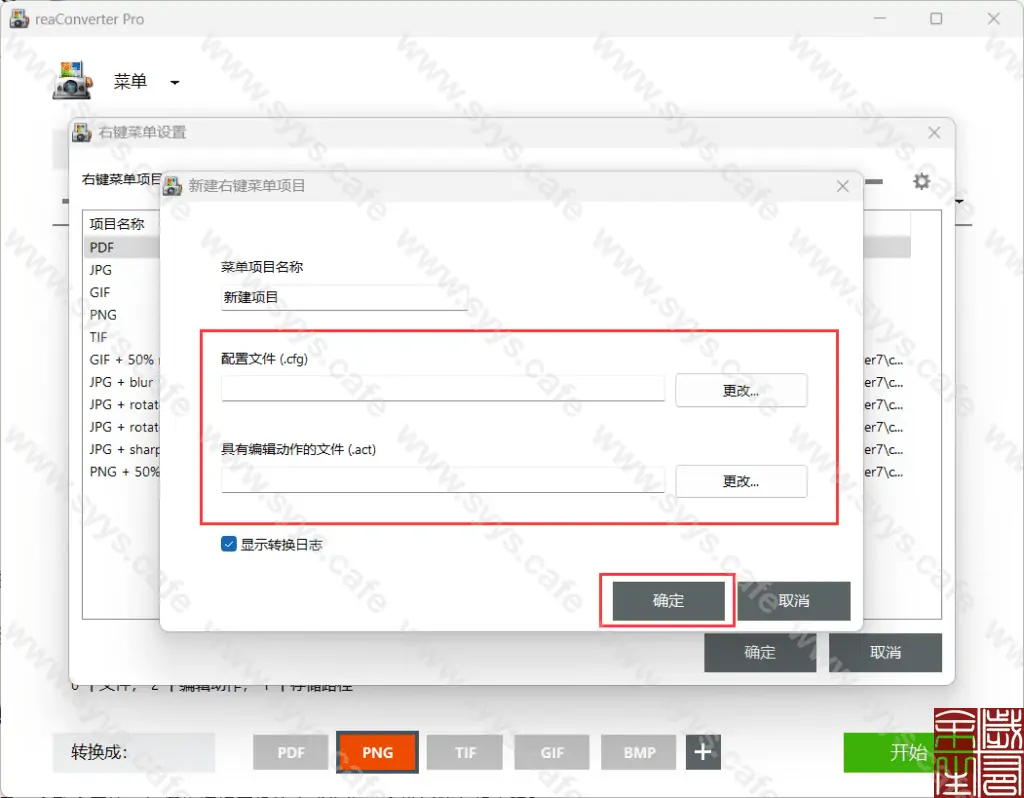Maximize the reaConverter Pro window

pyautogui.click(x=936, y=19)
